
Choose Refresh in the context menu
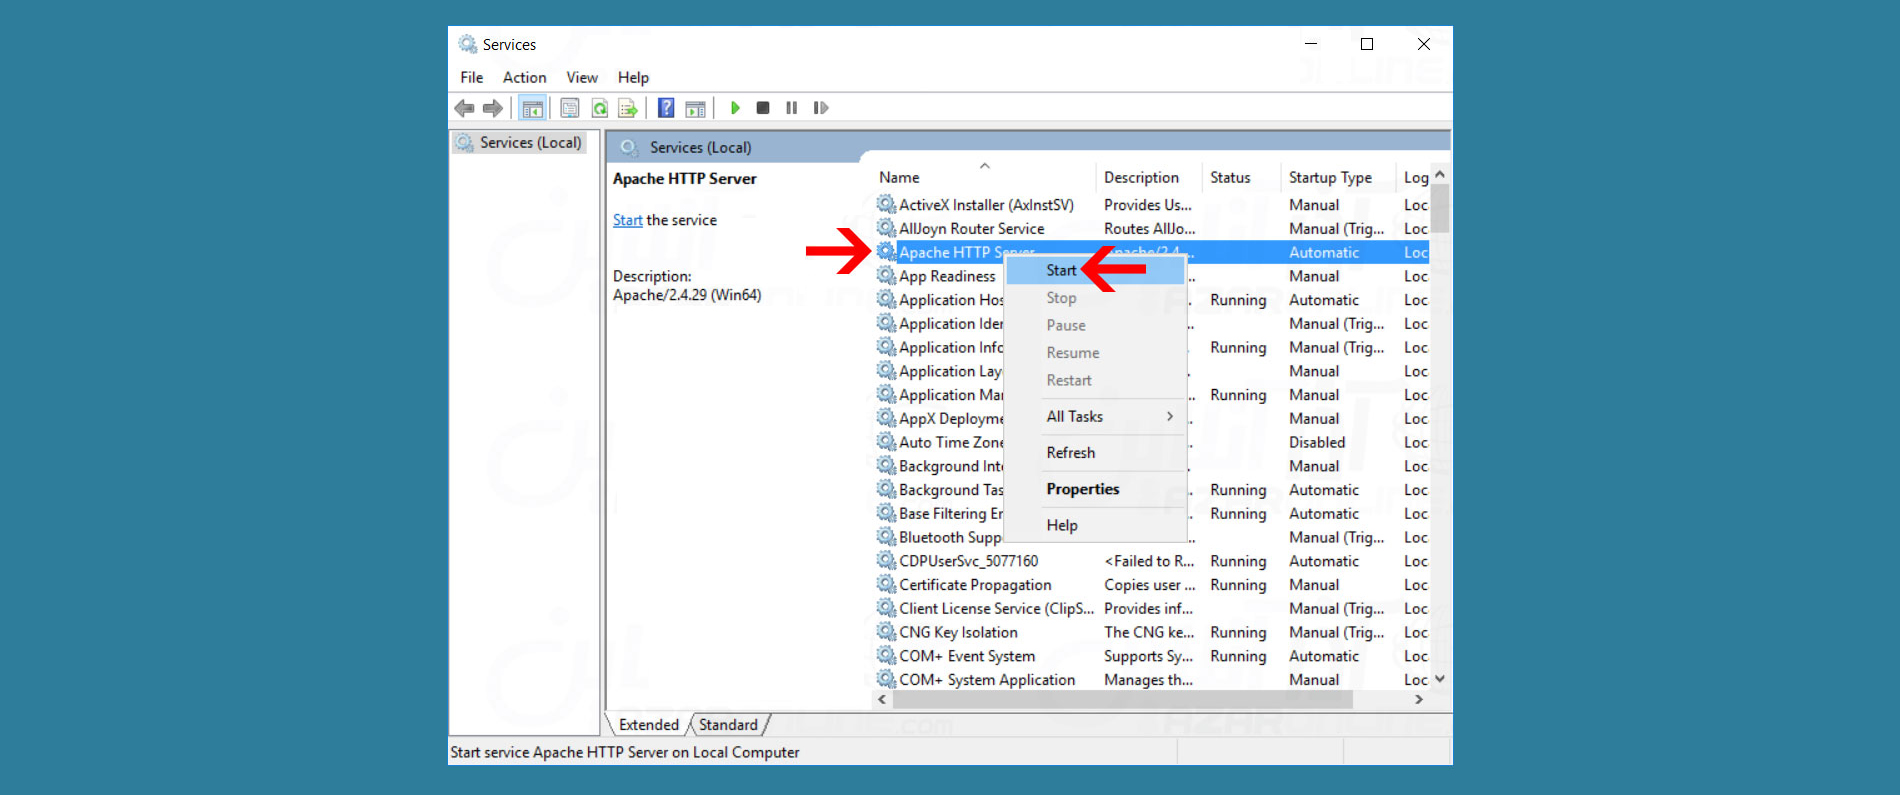click(1095, 453)
